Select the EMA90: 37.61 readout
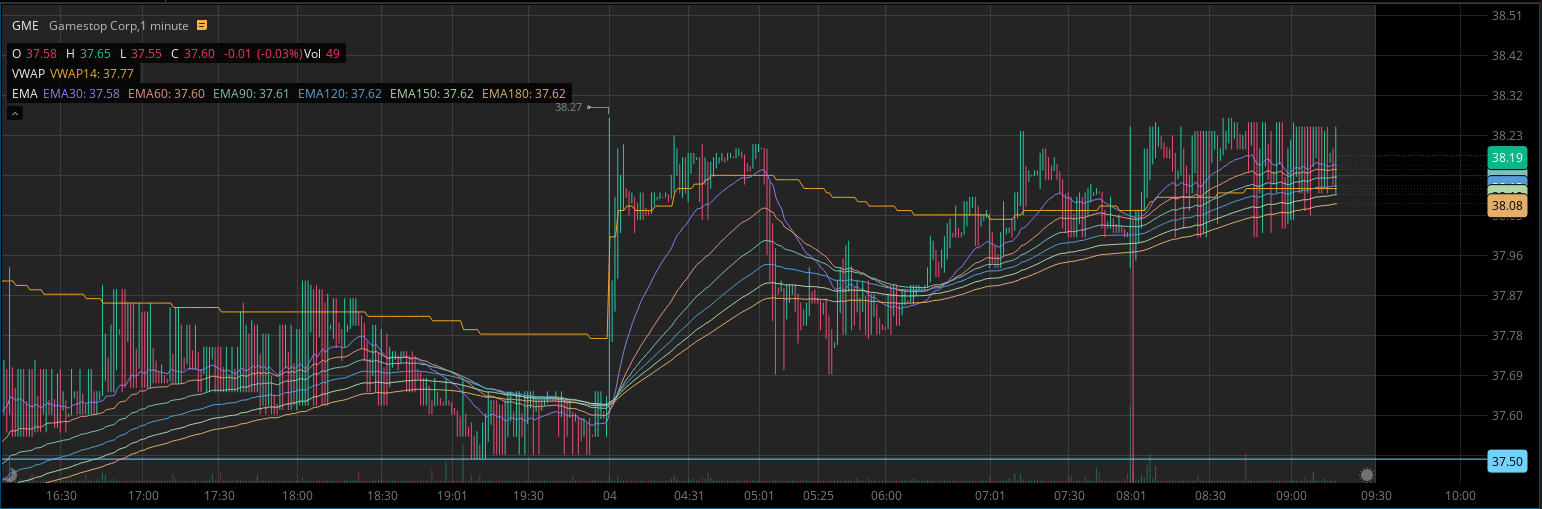 (x=251, y=93)
